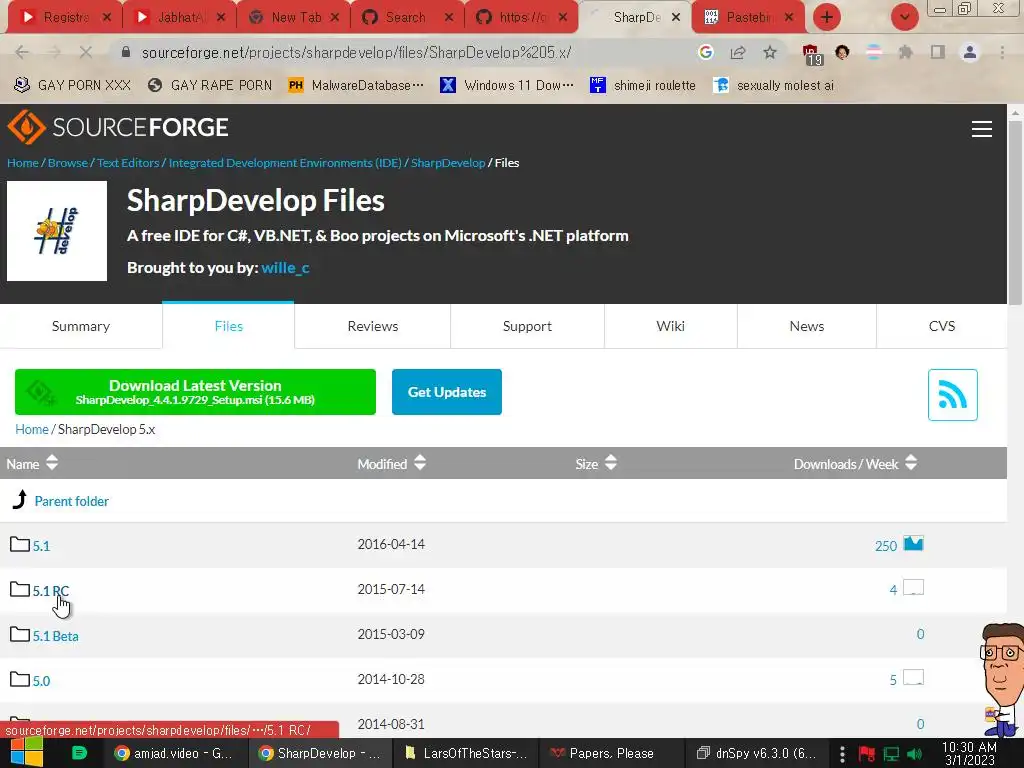Open dnSpy v6.3.0 from the taskbar

click(756, 753)
